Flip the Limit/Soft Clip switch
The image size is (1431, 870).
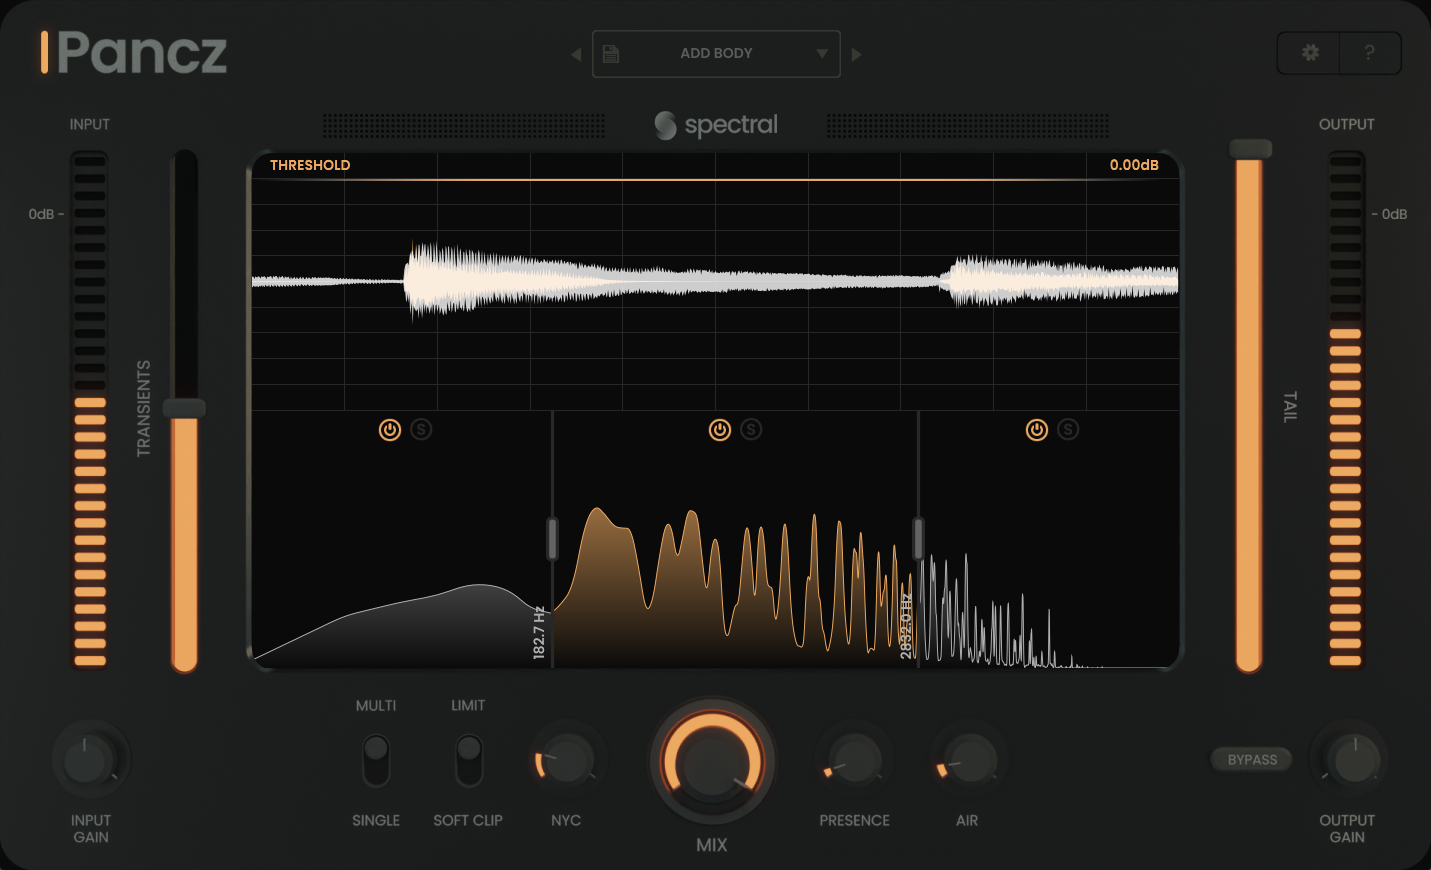point(468,761)
